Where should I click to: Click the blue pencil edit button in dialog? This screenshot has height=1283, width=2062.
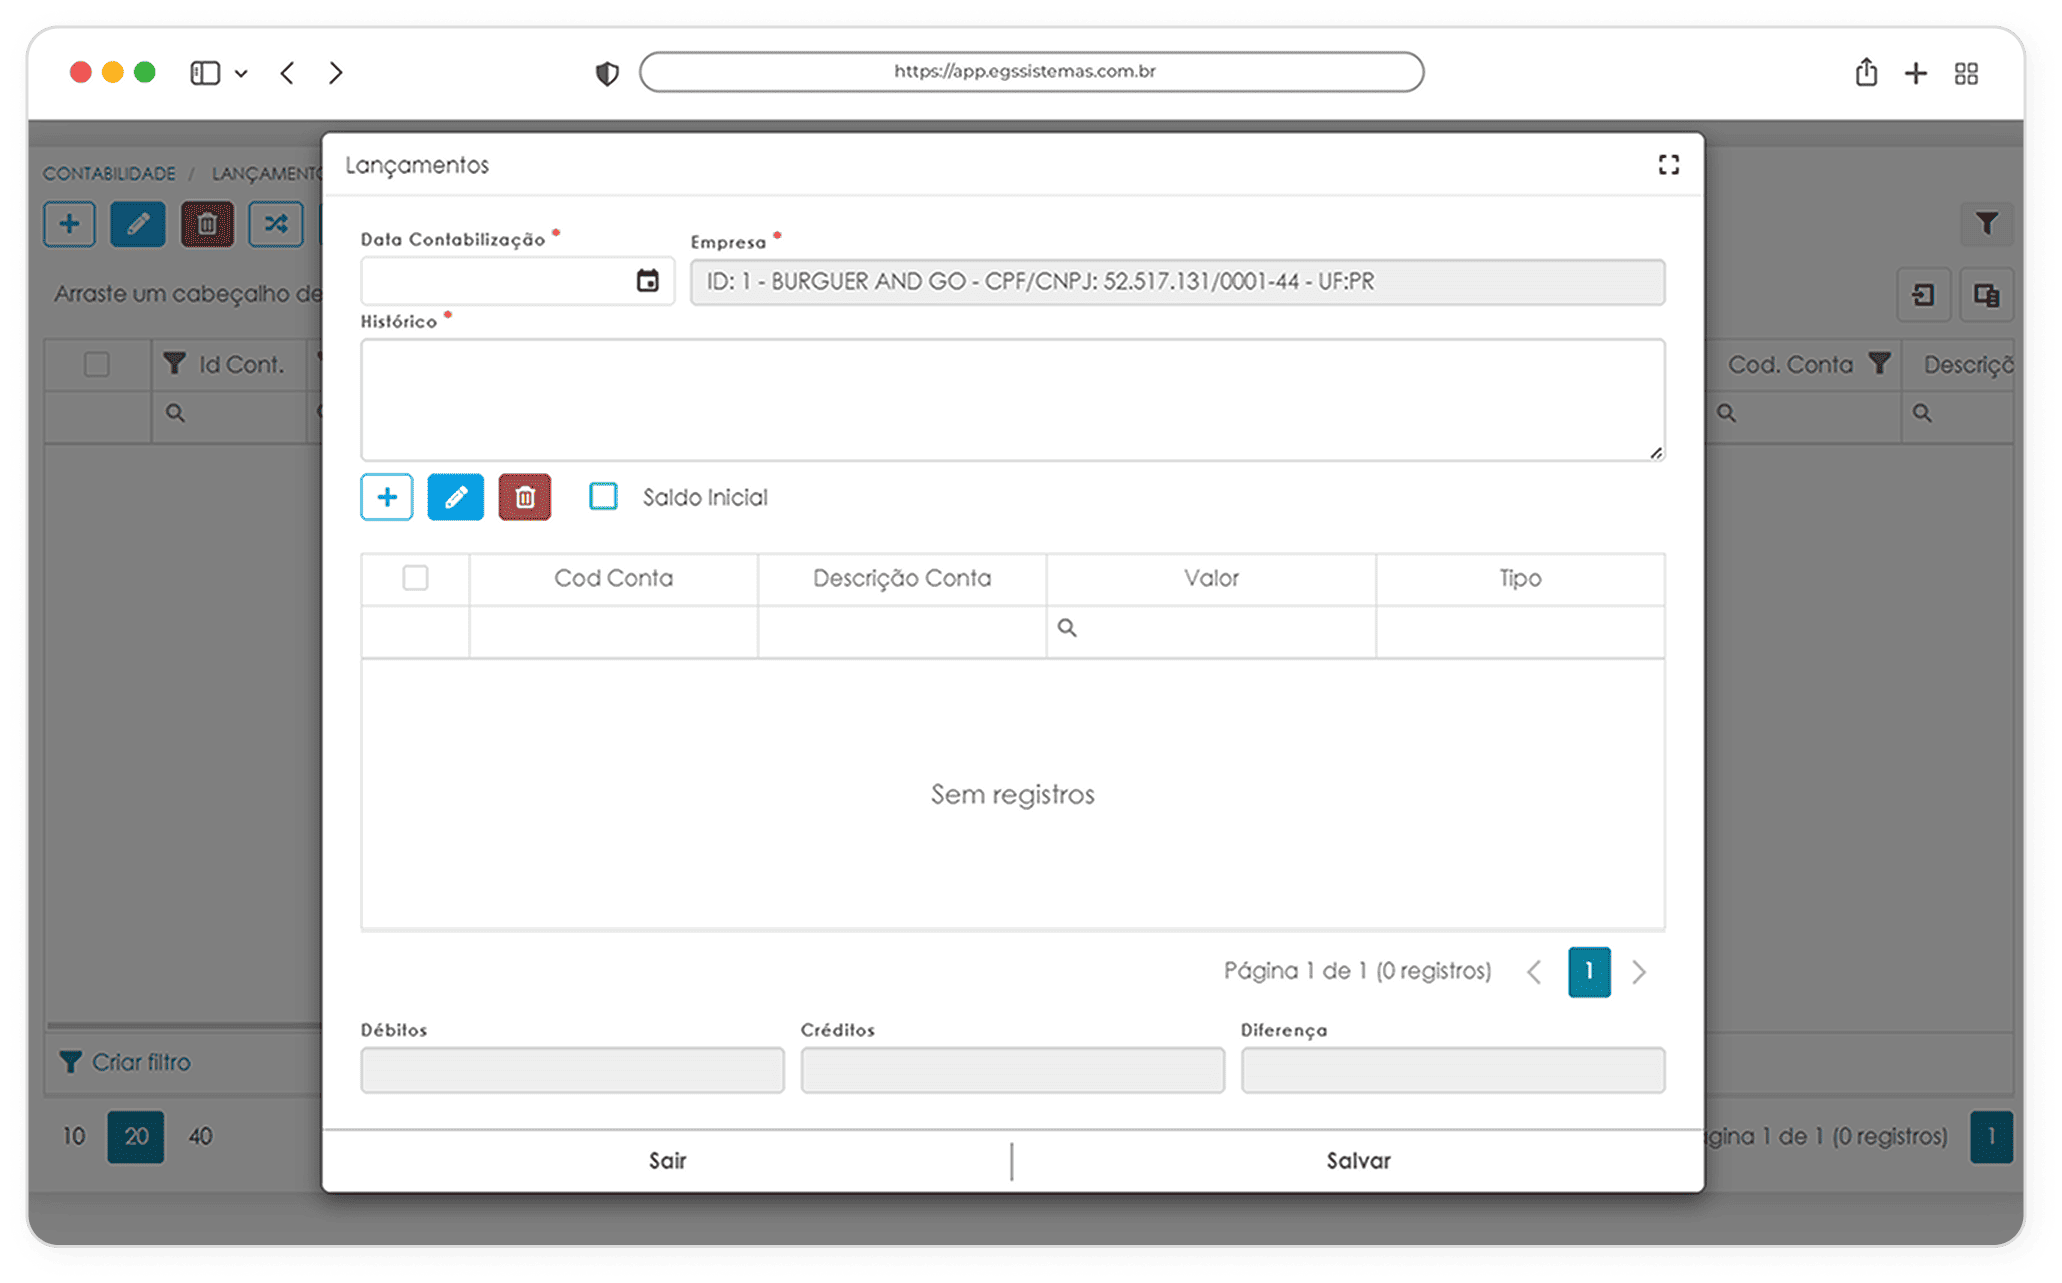coord(455,497)
